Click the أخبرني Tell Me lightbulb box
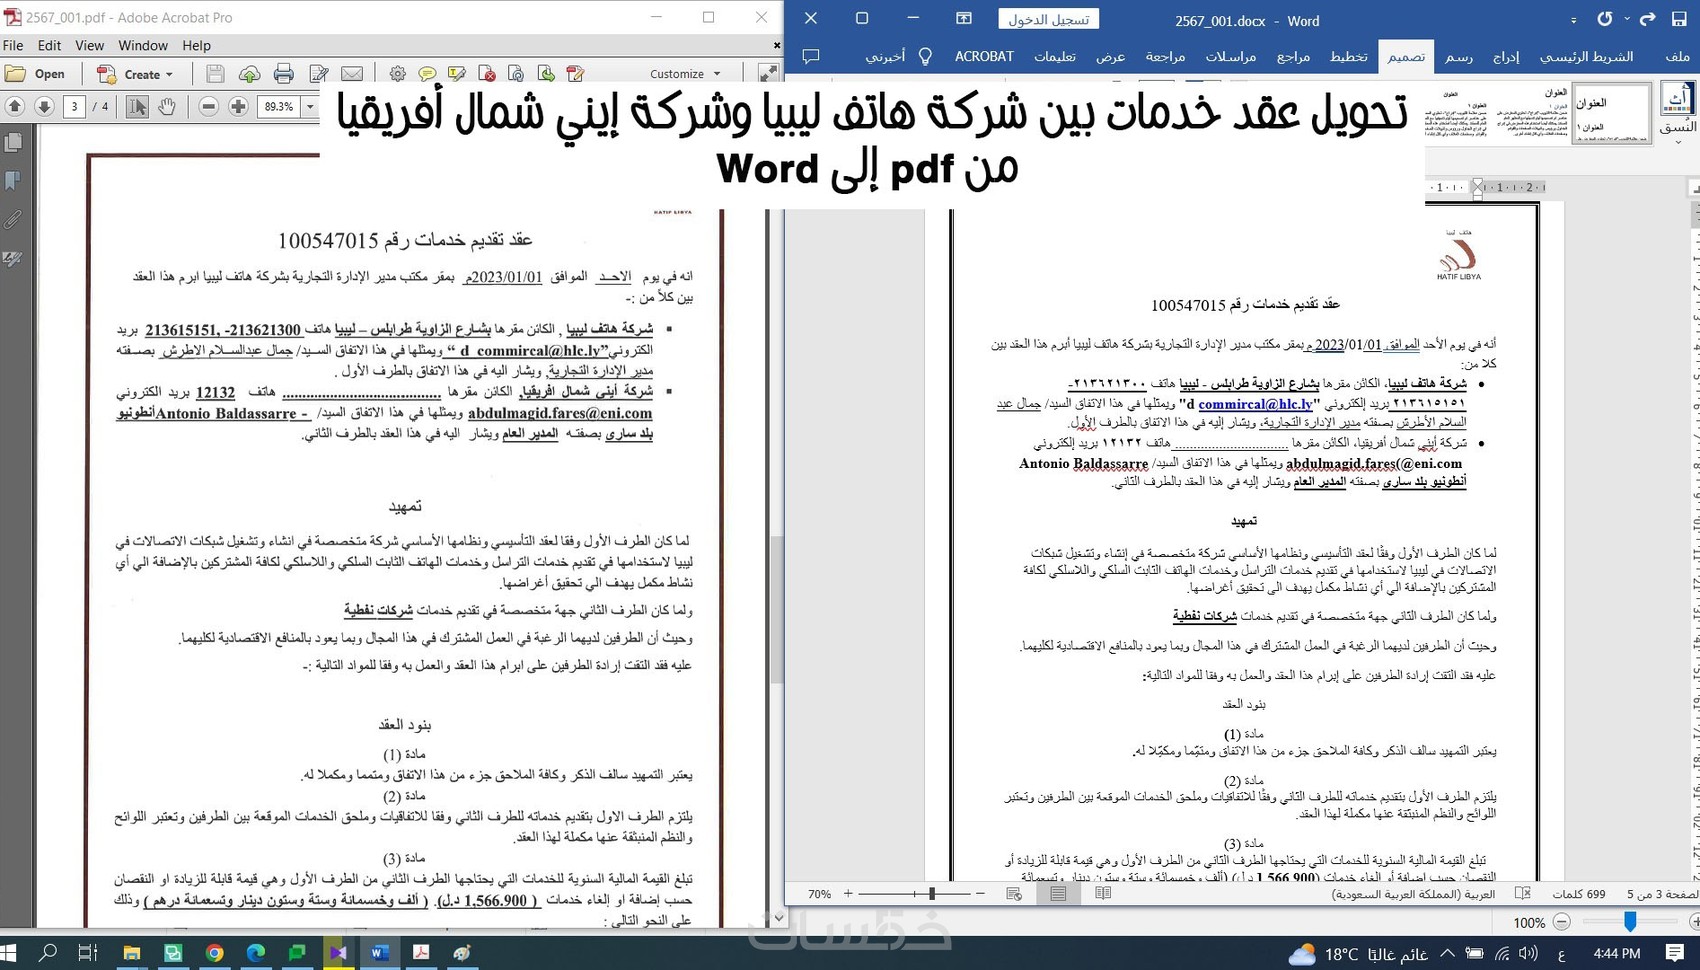The image size is (1700, 970). 899,56
